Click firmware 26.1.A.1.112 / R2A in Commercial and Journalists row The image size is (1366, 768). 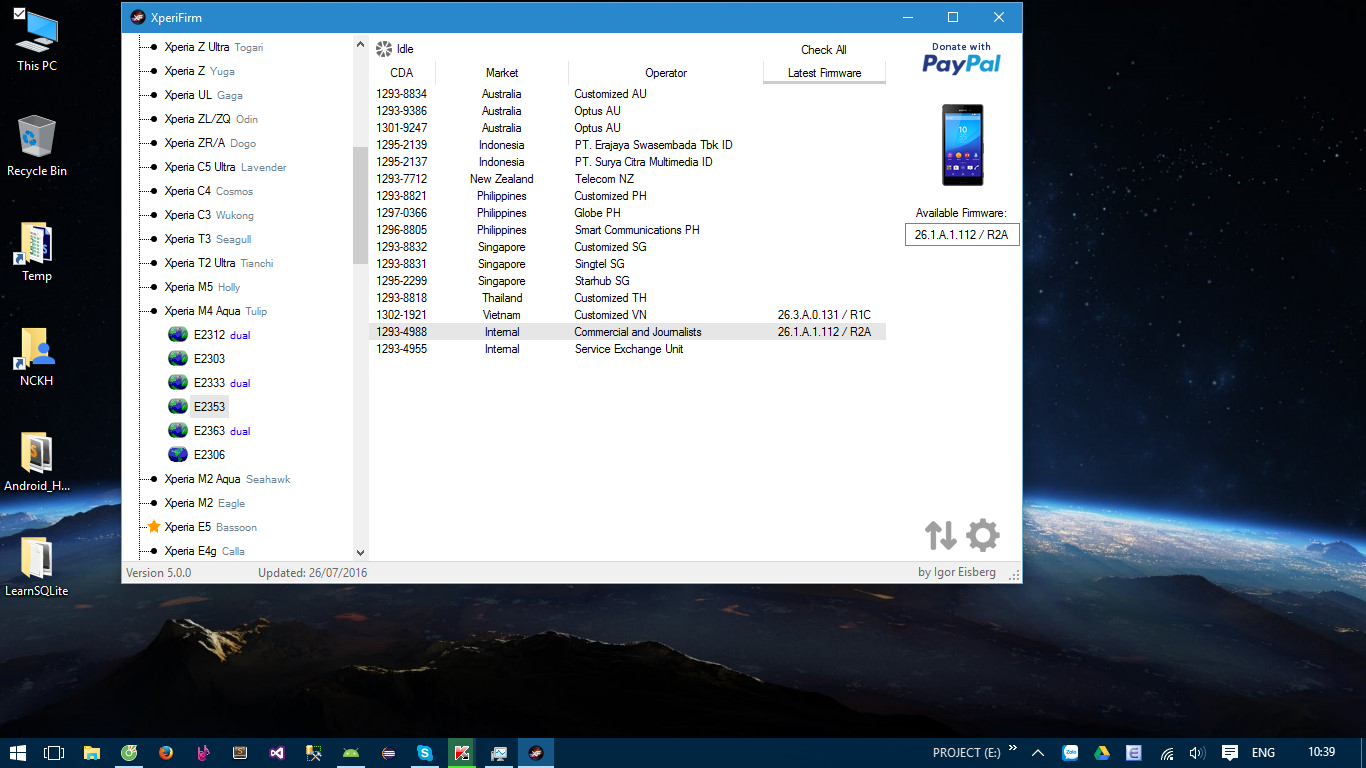824,332
